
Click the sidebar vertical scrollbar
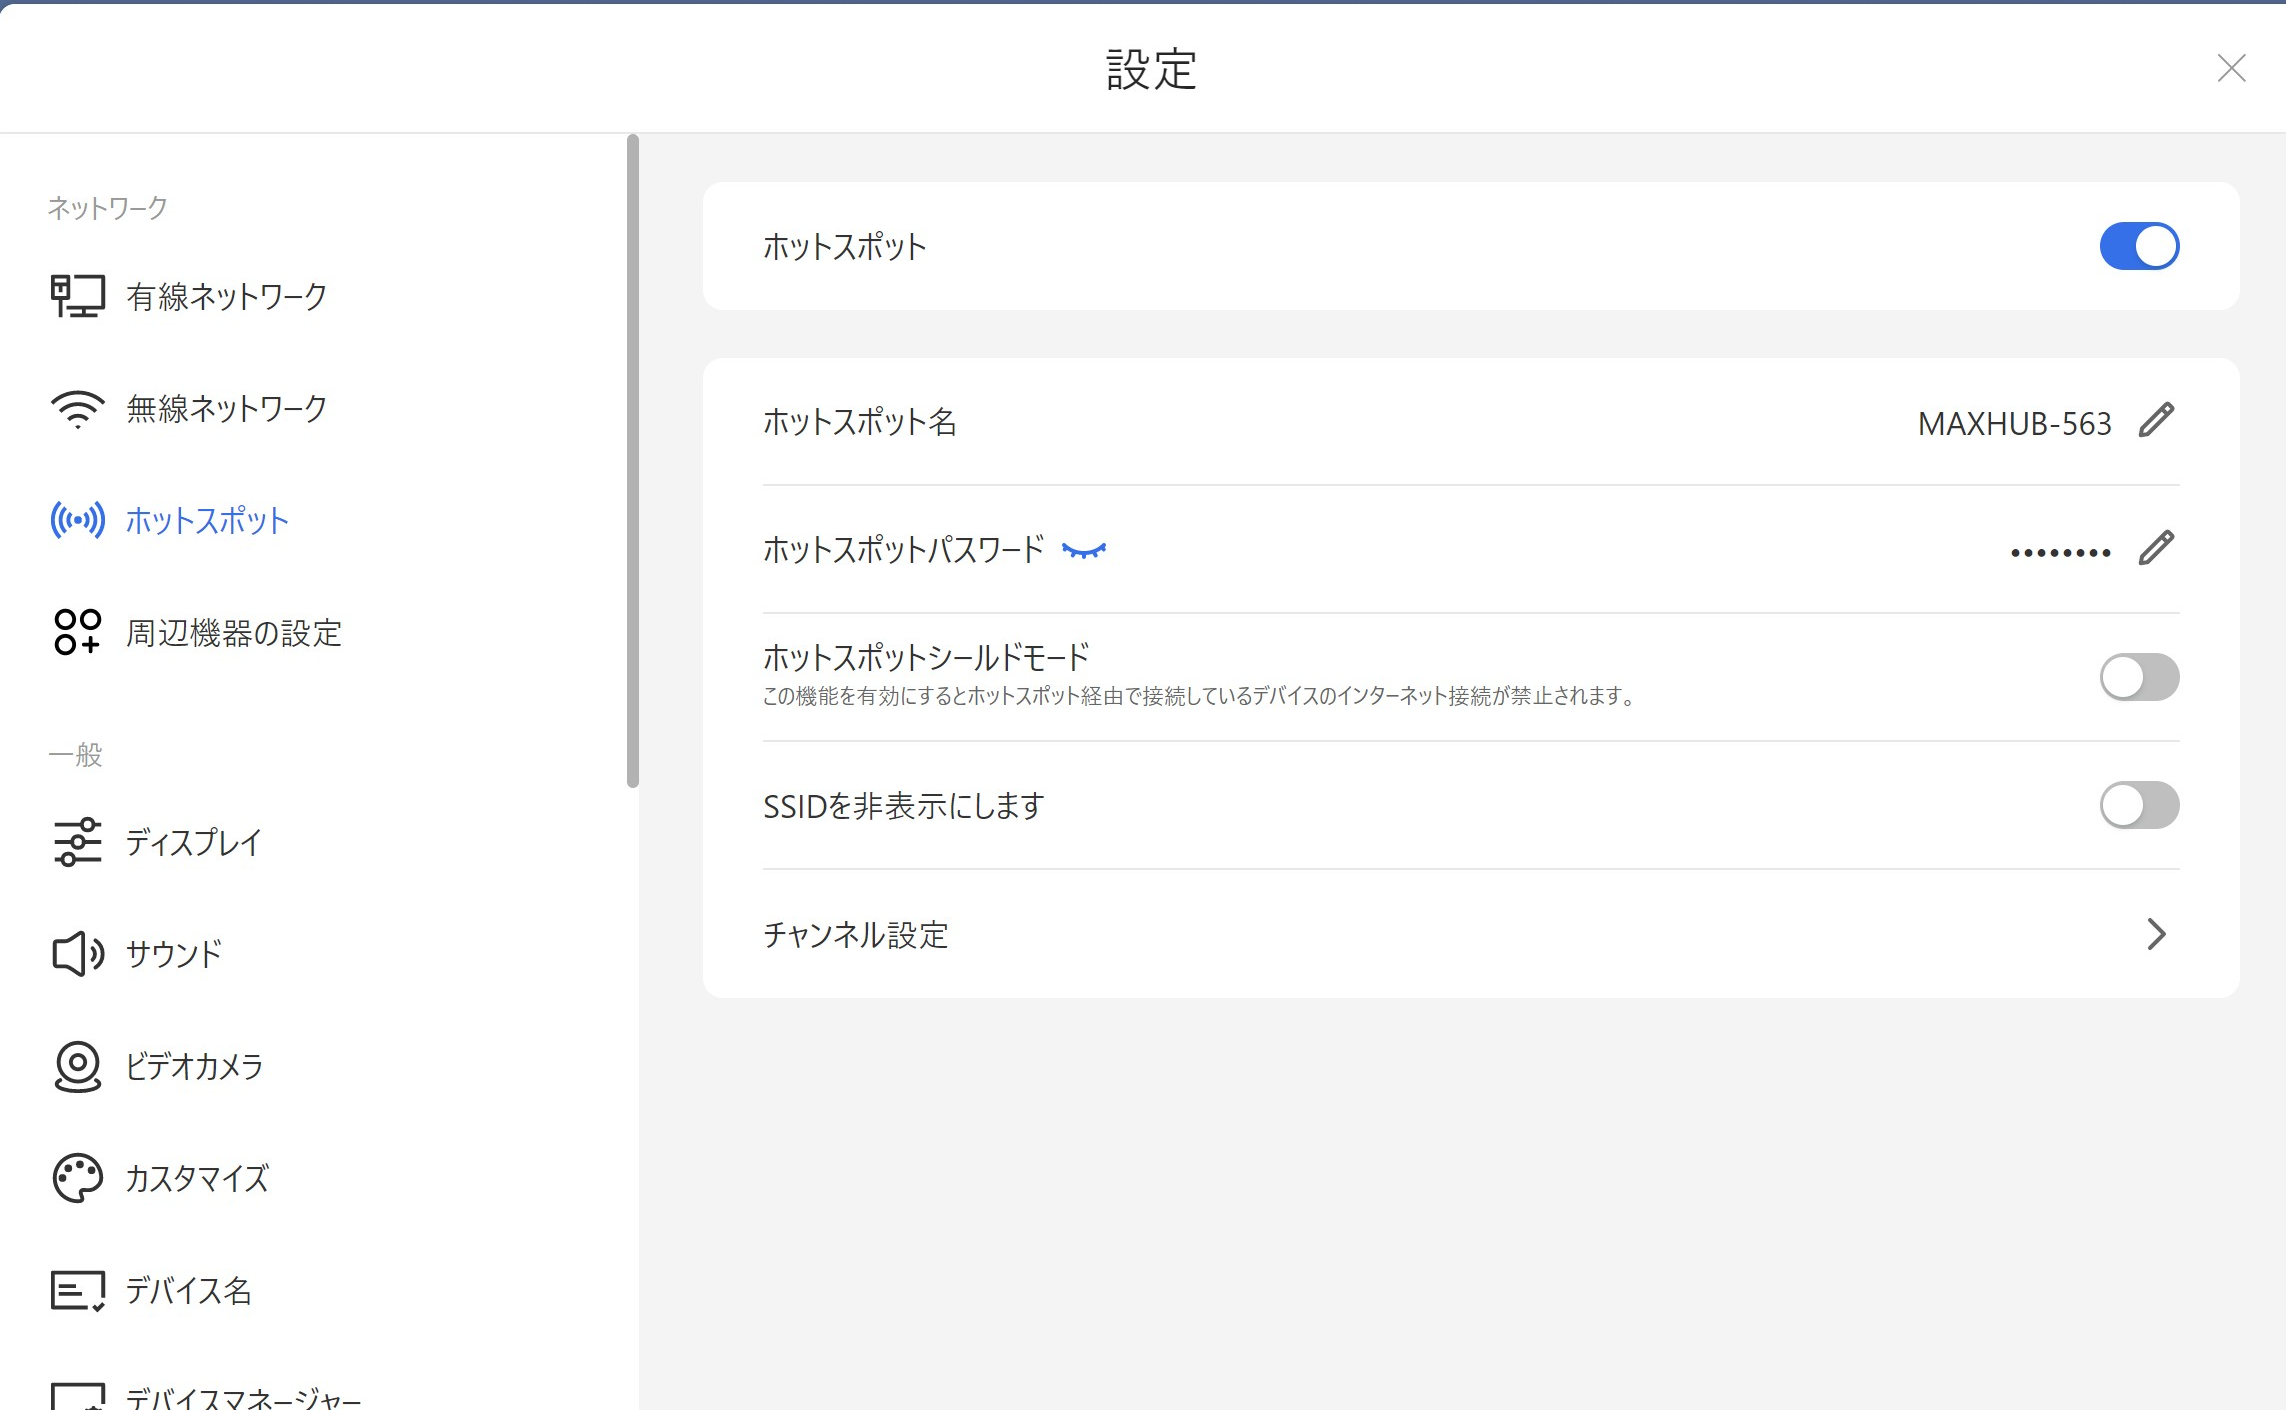point(632,460)
